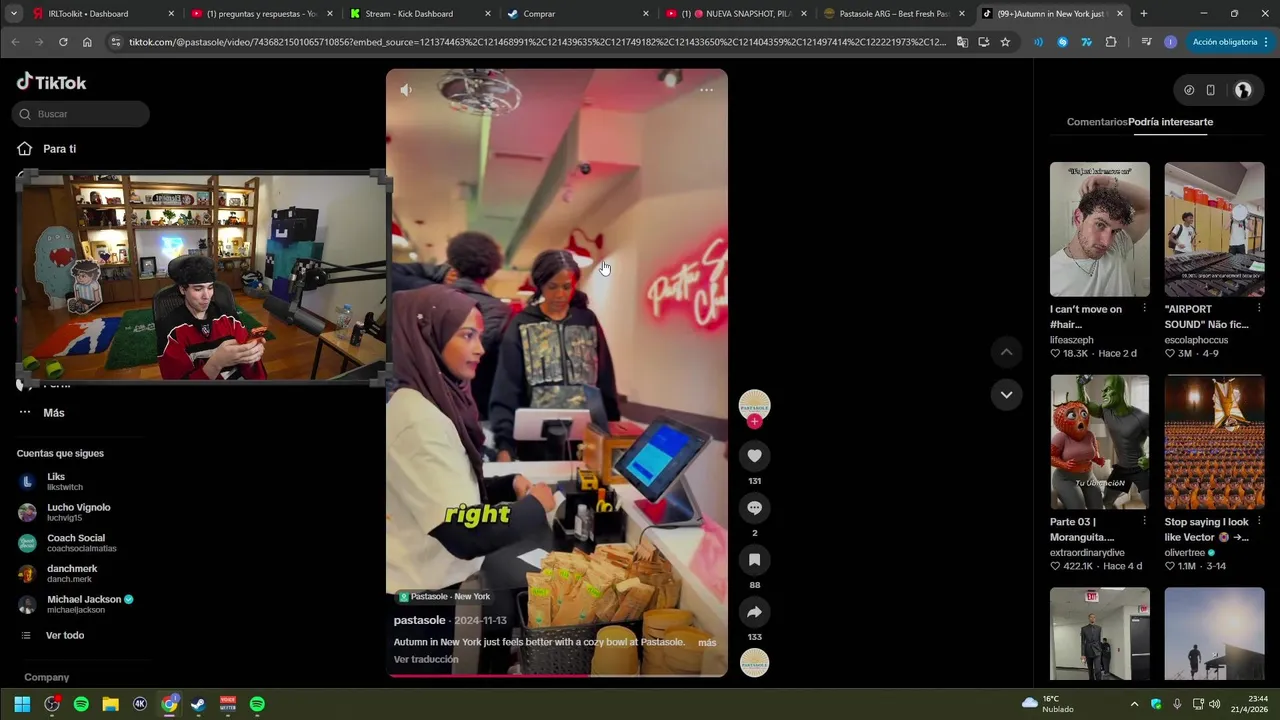Open Steam from the taskbar
Image resolution: width=1280 pixels, height=720 pixels.
198,704
